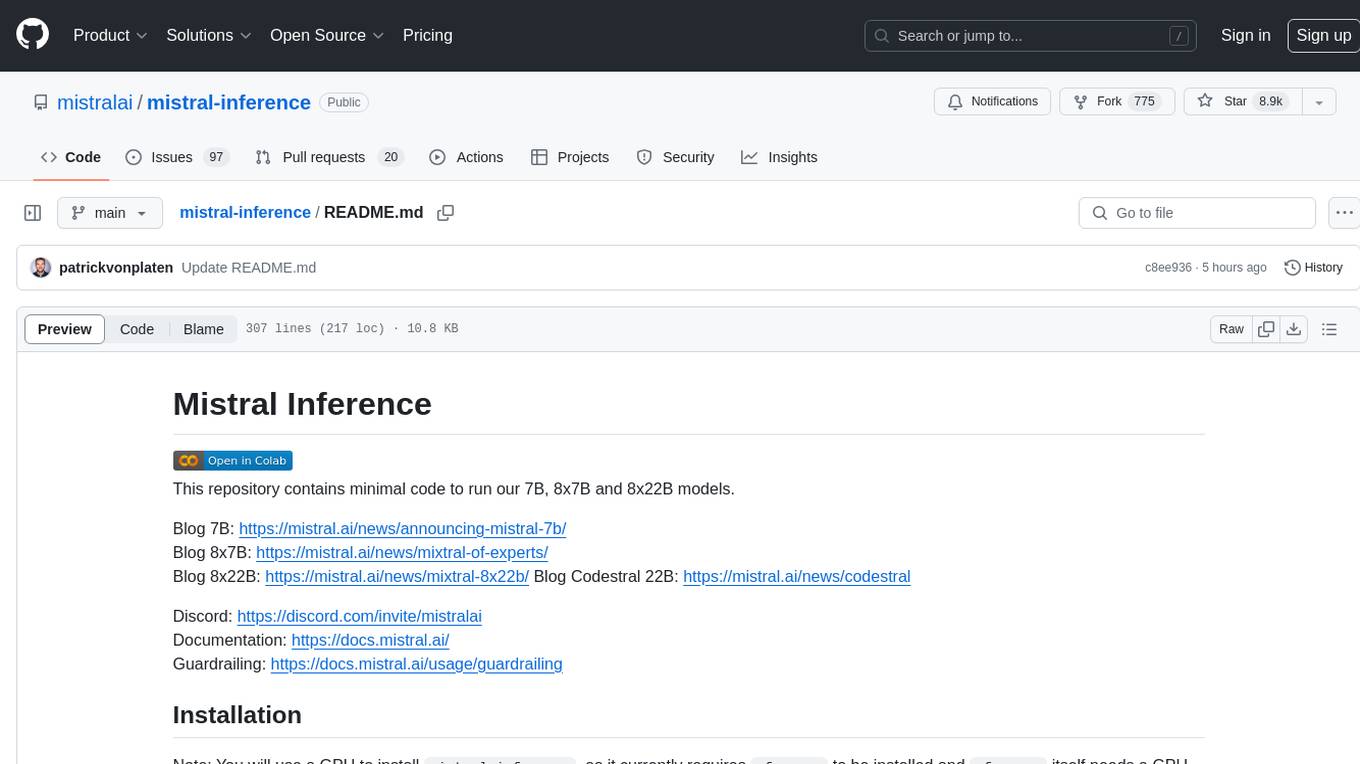Open the mixtral-8x22b blog link
Screen dimensions: 1360x764
[x=397, y=576]
